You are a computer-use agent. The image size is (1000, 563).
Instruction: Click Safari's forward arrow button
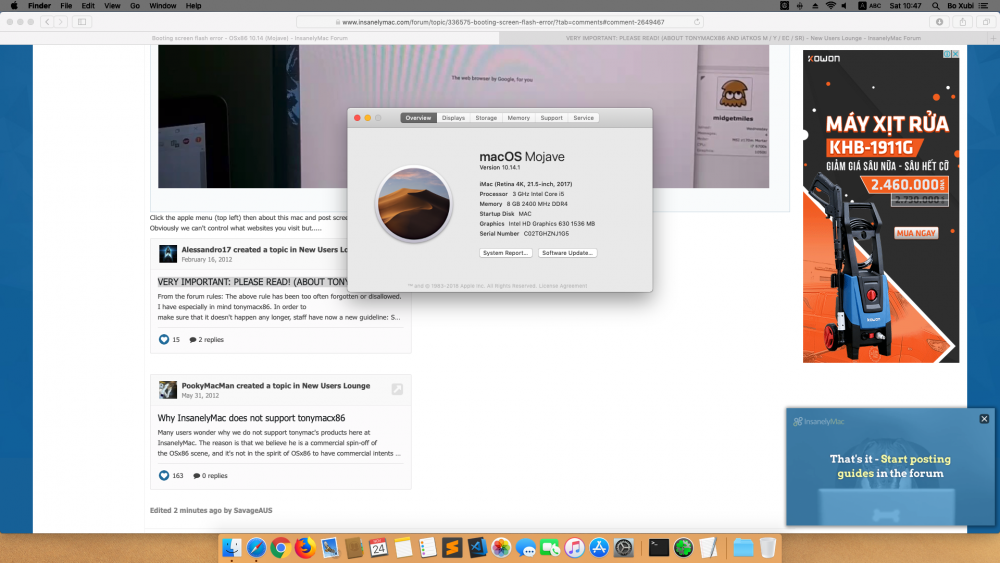(61, 22)
